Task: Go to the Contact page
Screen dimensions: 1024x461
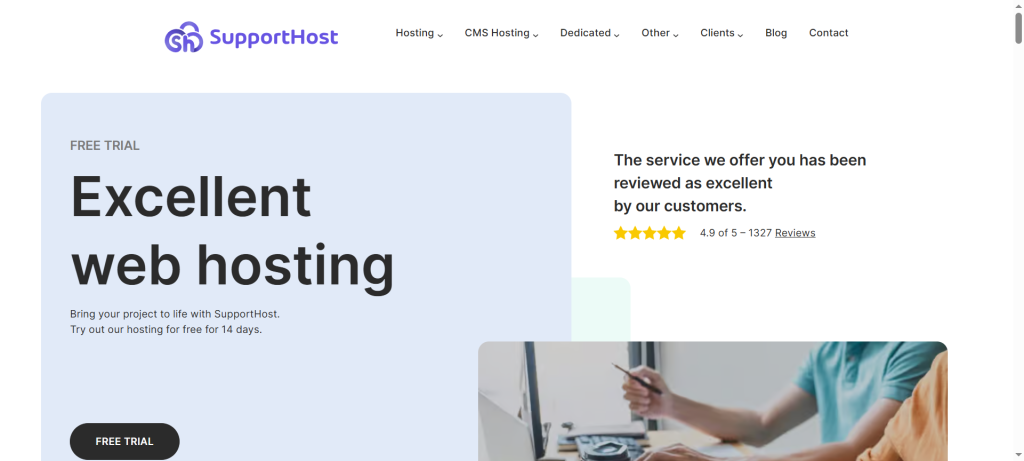Action: (829, 33)
